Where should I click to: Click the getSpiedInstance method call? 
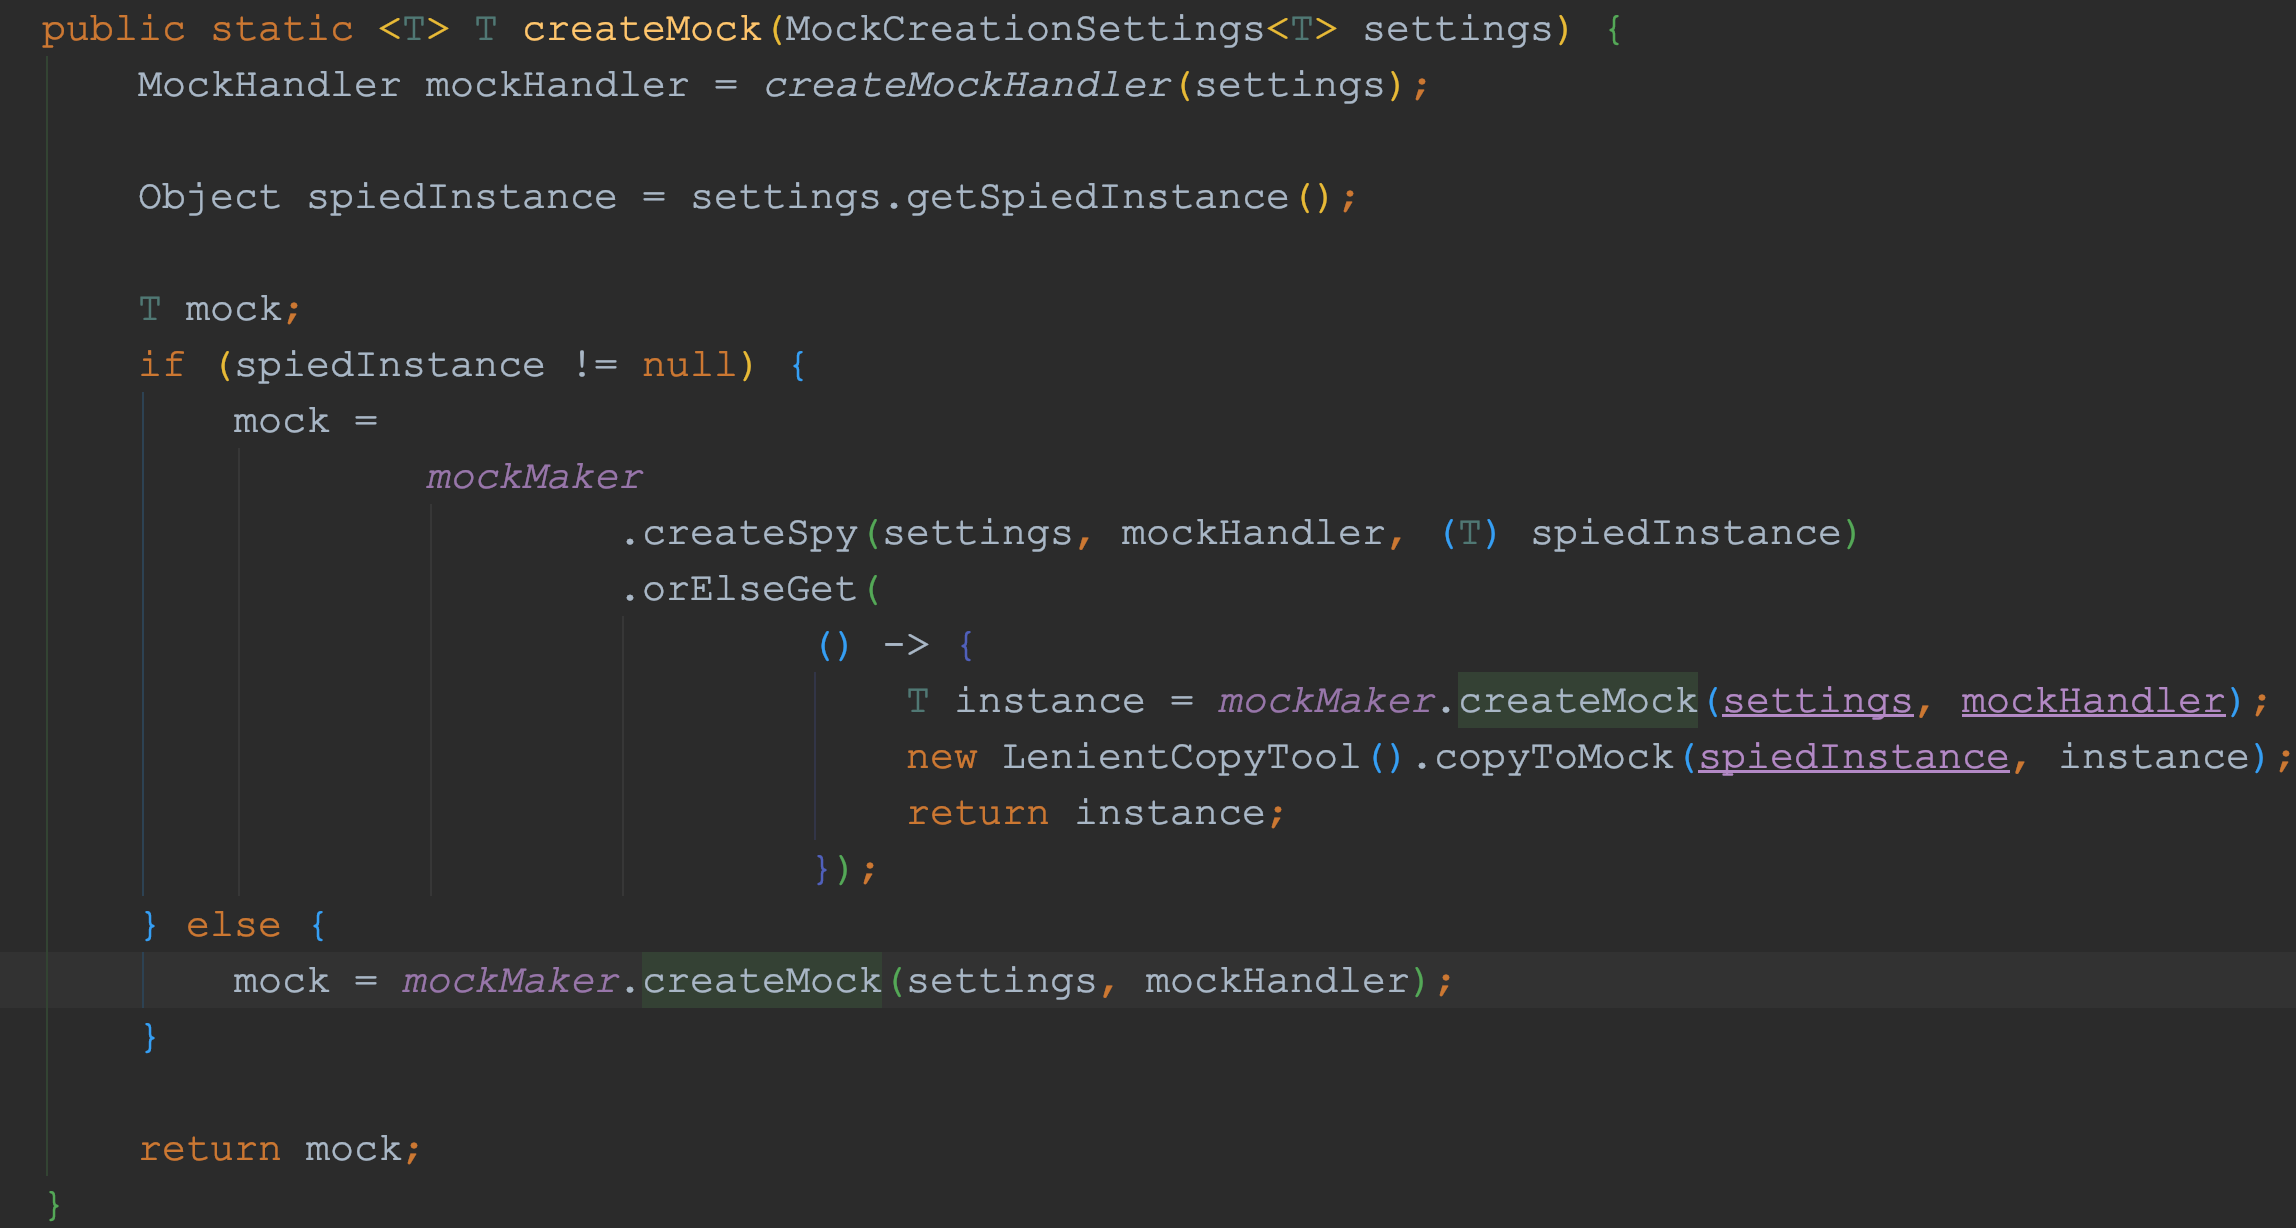pyautogui.click(x=1096, y=197)
